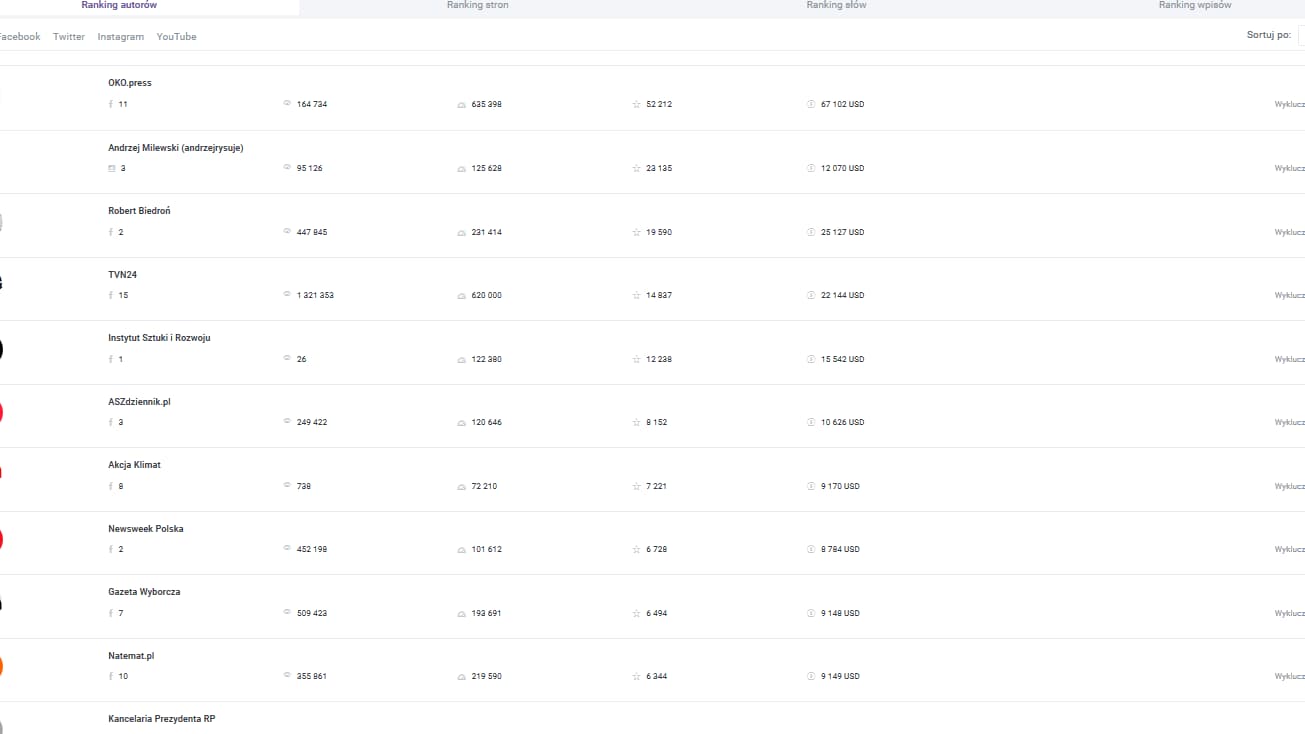1305x734 pixels.
Task: Click the value 72 210 in Akcja Klimat row
Action: [484, 486]
